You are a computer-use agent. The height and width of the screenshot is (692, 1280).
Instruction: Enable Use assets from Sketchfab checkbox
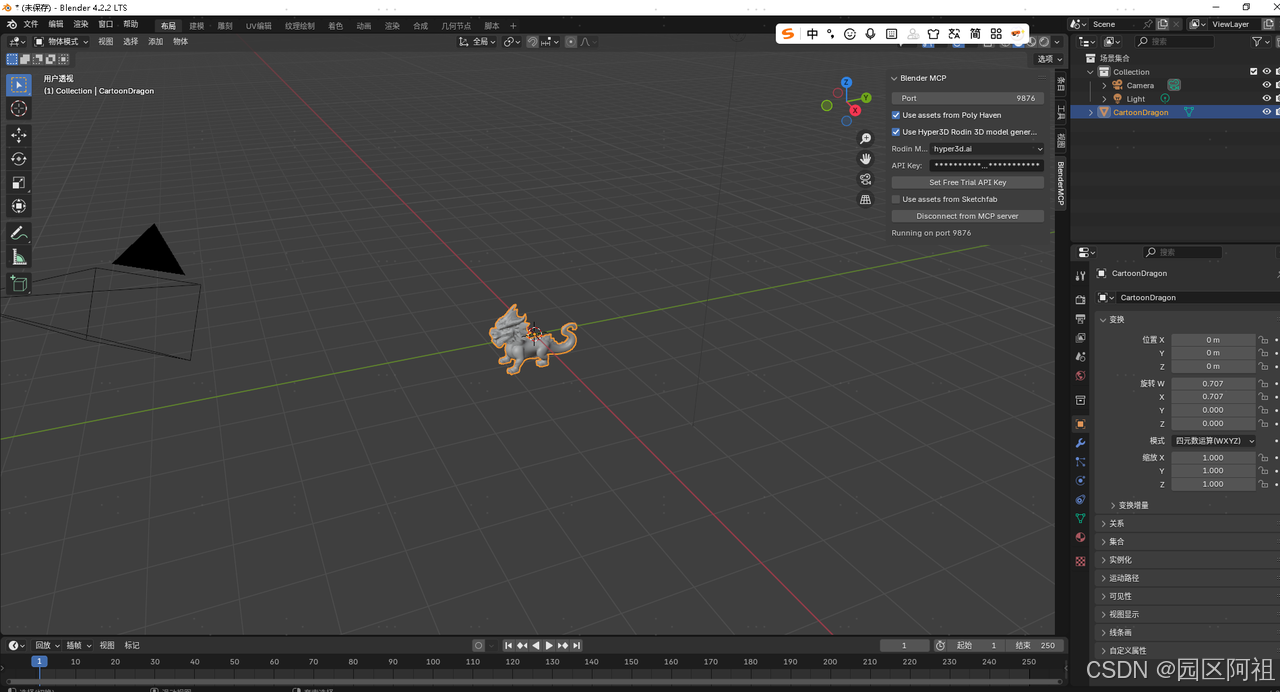(896, 199)
